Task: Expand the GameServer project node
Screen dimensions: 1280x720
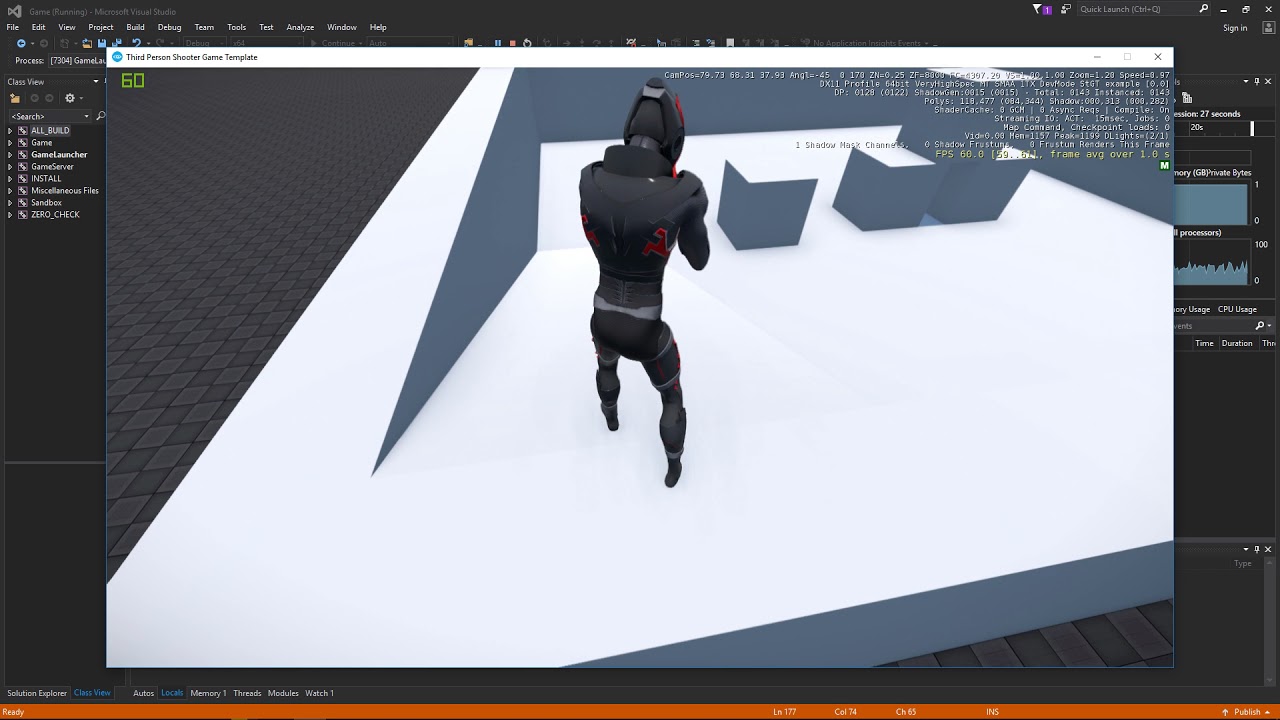Action: pyautogui.click(x=10, y=167)
